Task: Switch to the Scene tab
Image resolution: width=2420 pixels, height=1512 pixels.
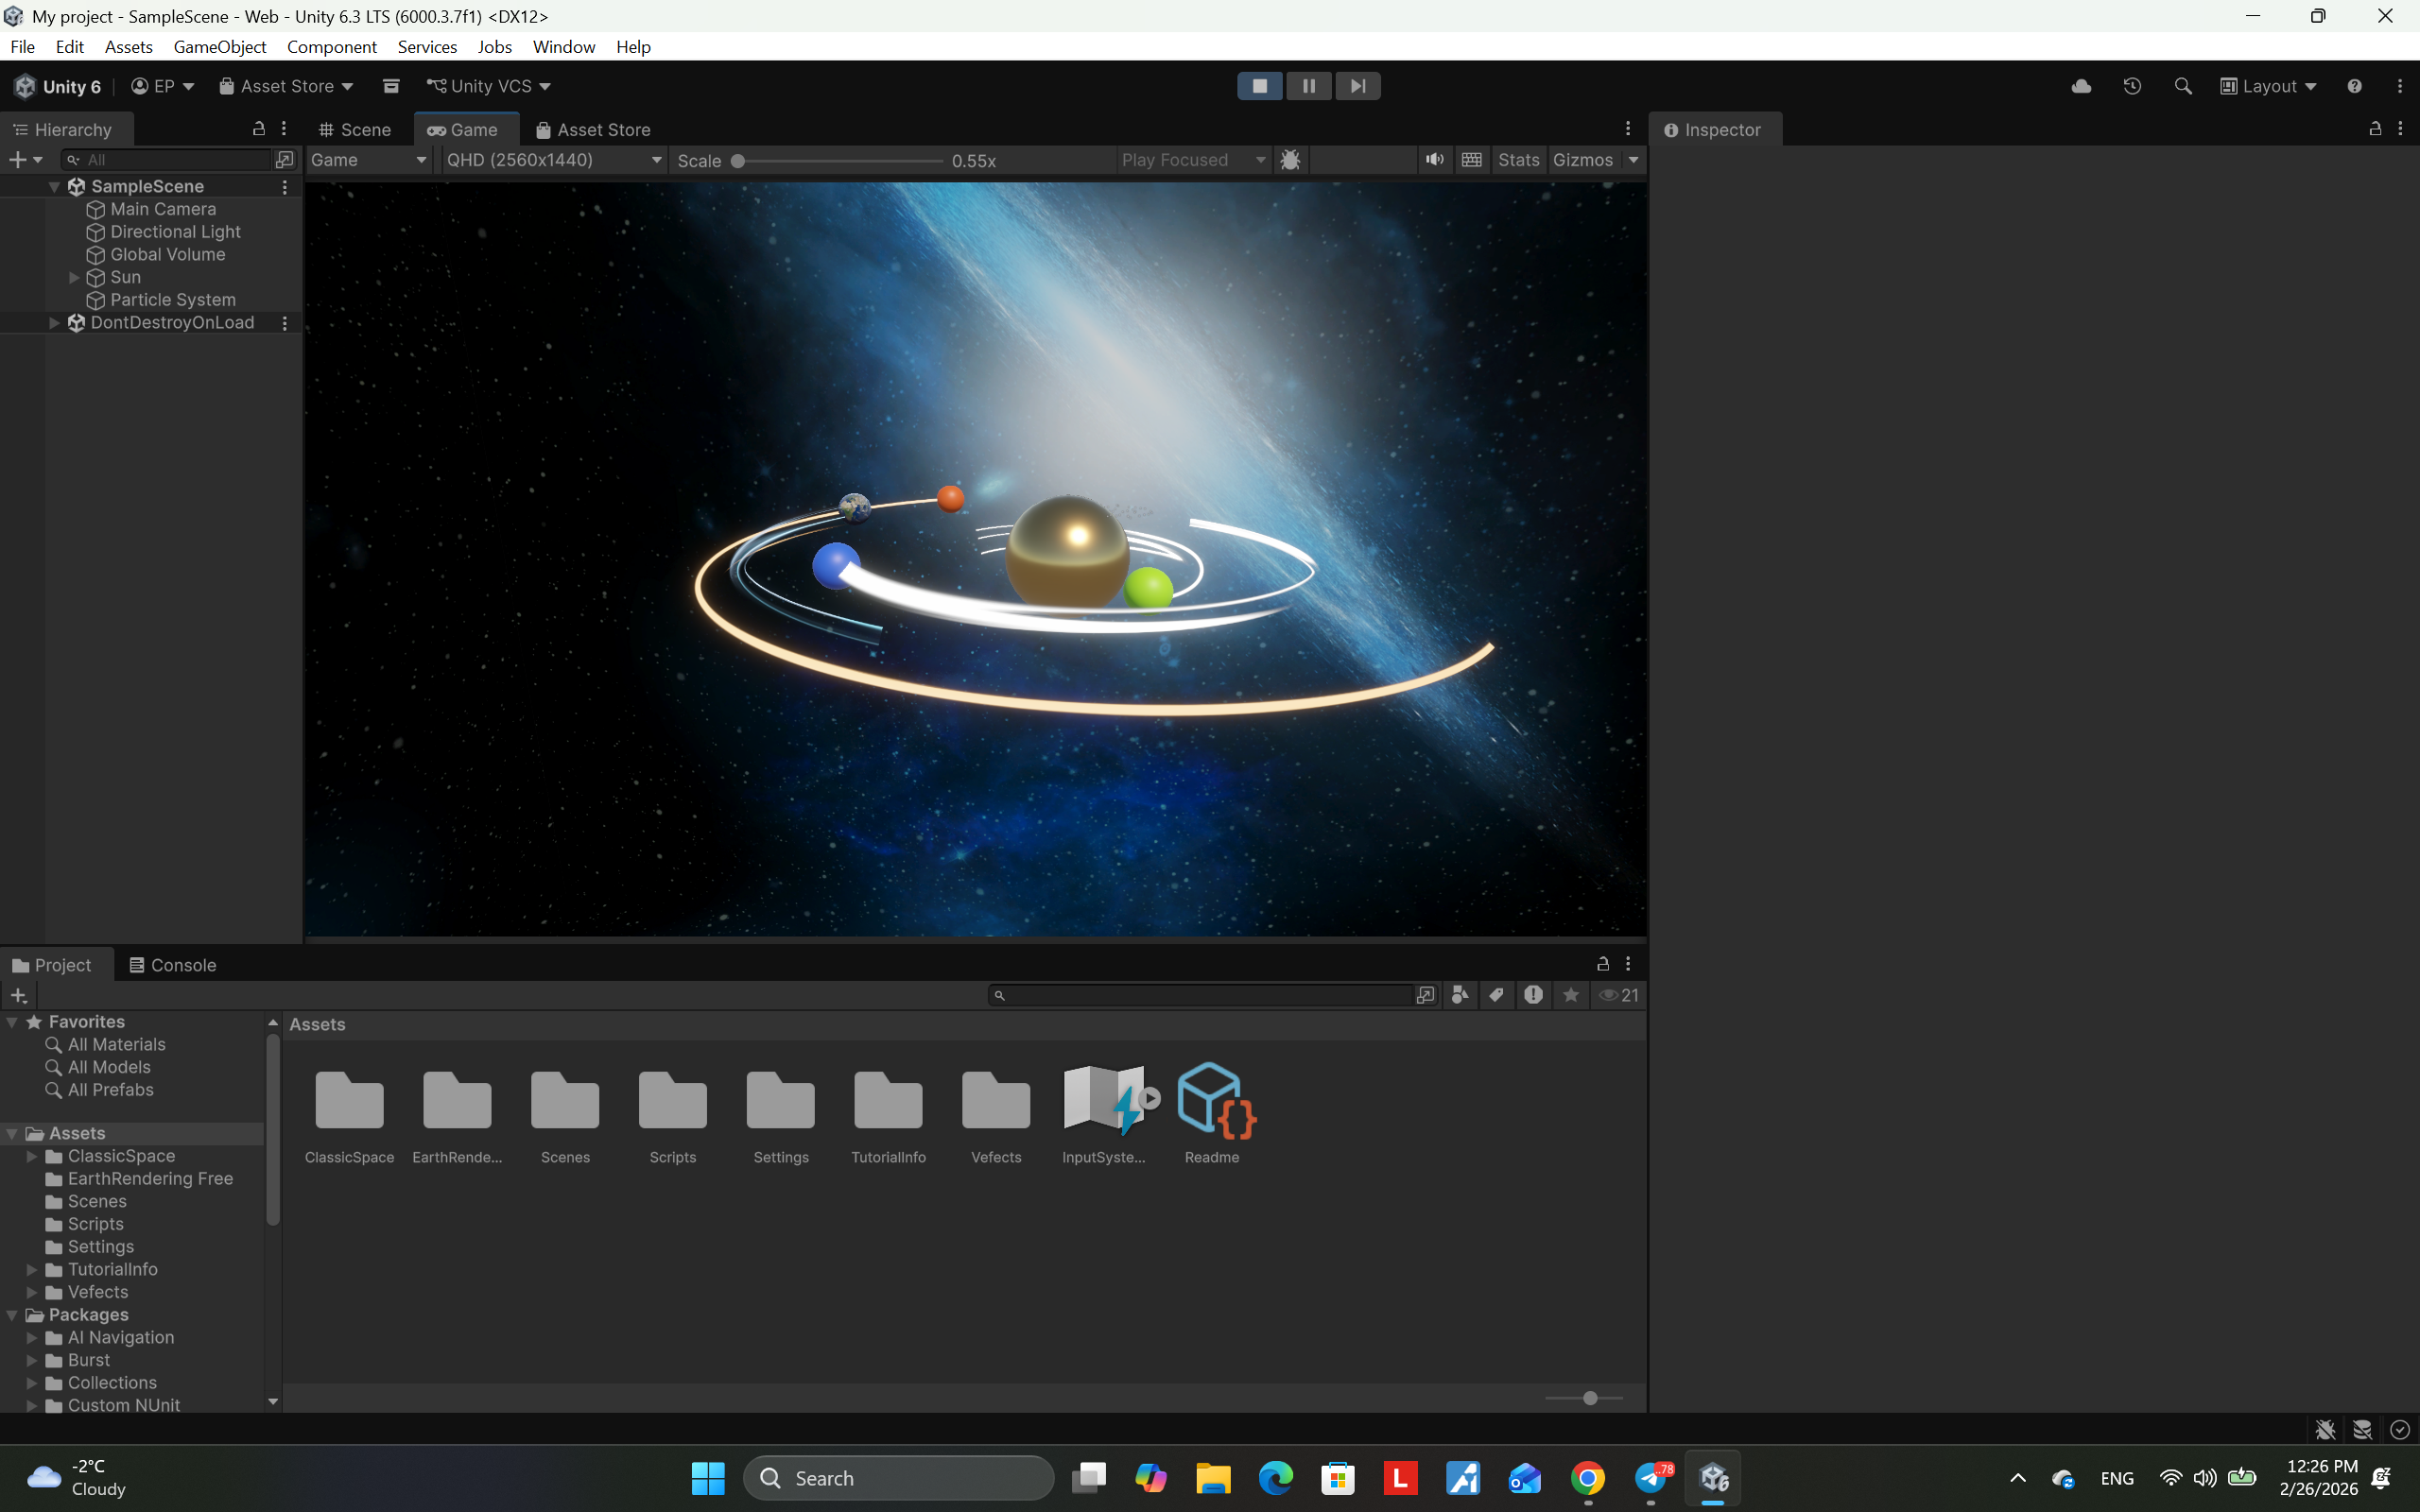Action: pyautogui.click(x=355, y=130)
